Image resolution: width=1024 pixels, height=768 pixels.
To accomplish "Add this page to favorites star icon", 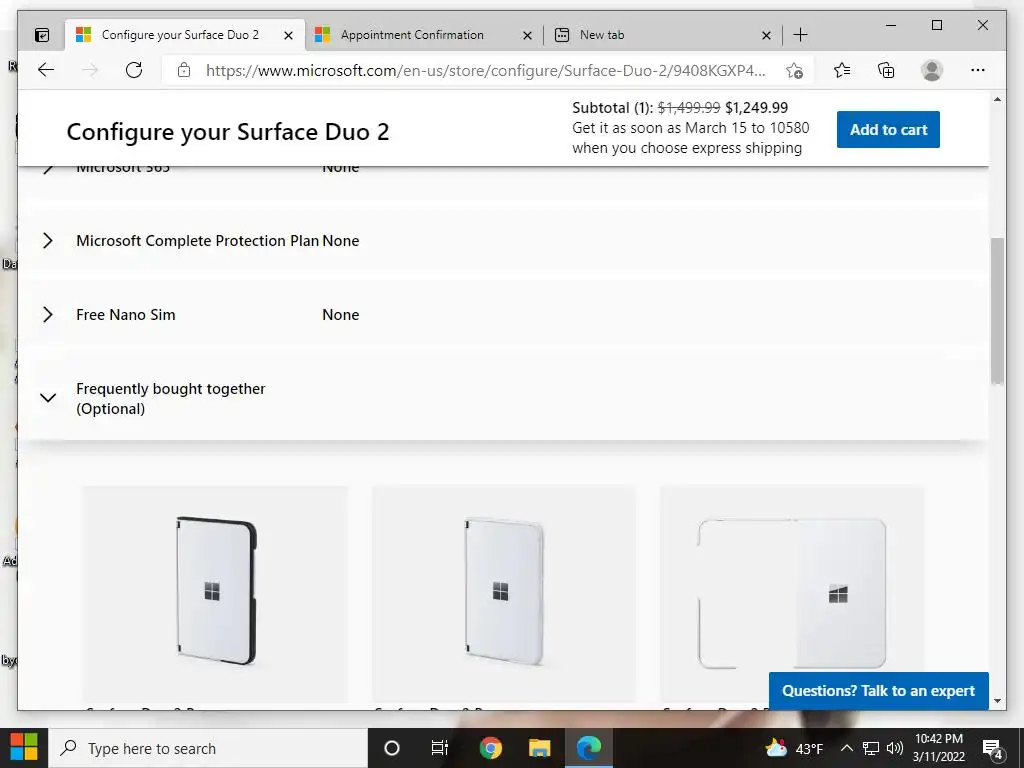I will (x=794, y=71).
